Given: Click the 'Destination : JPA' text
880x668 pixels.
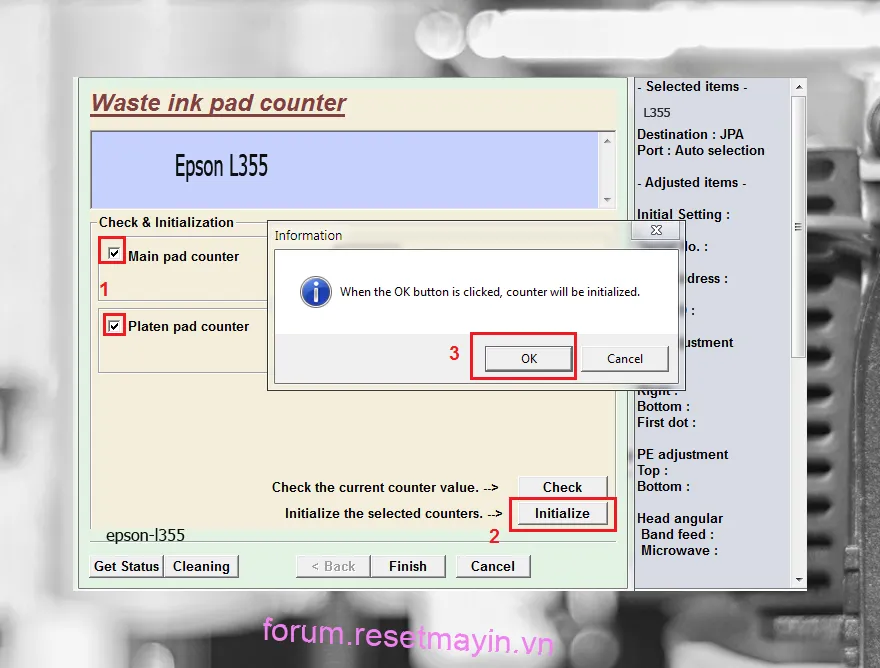Looking at the screenshot, I should click(690, 135).
